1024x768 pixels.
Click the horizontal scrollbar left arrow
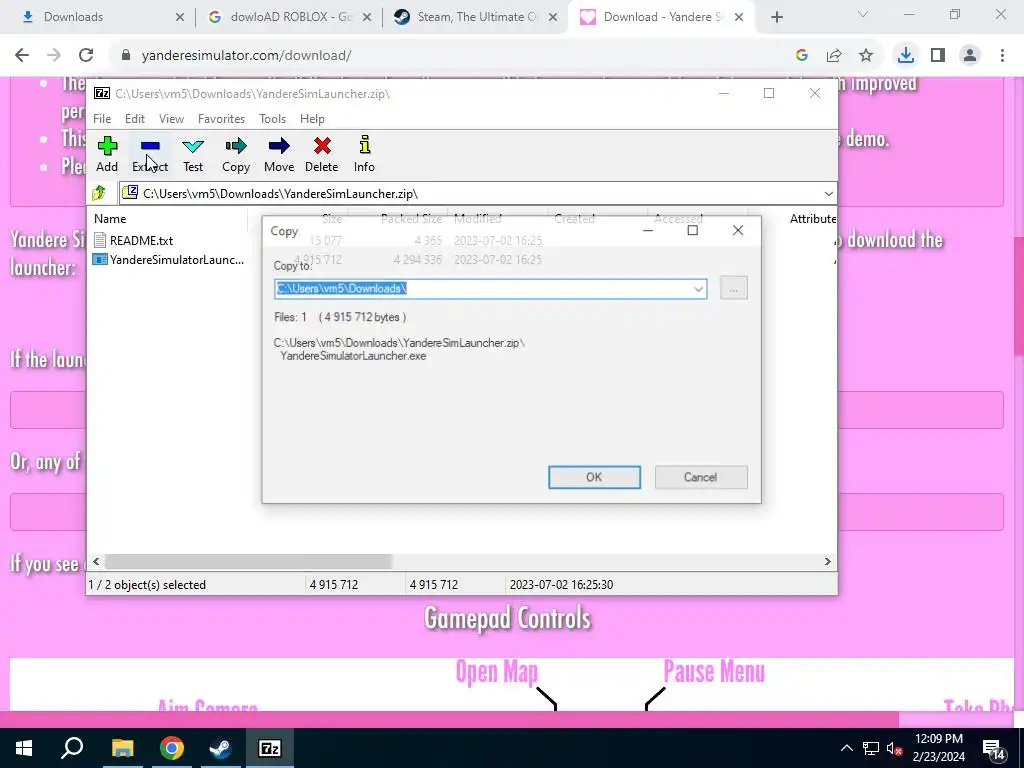click(96, 561)
